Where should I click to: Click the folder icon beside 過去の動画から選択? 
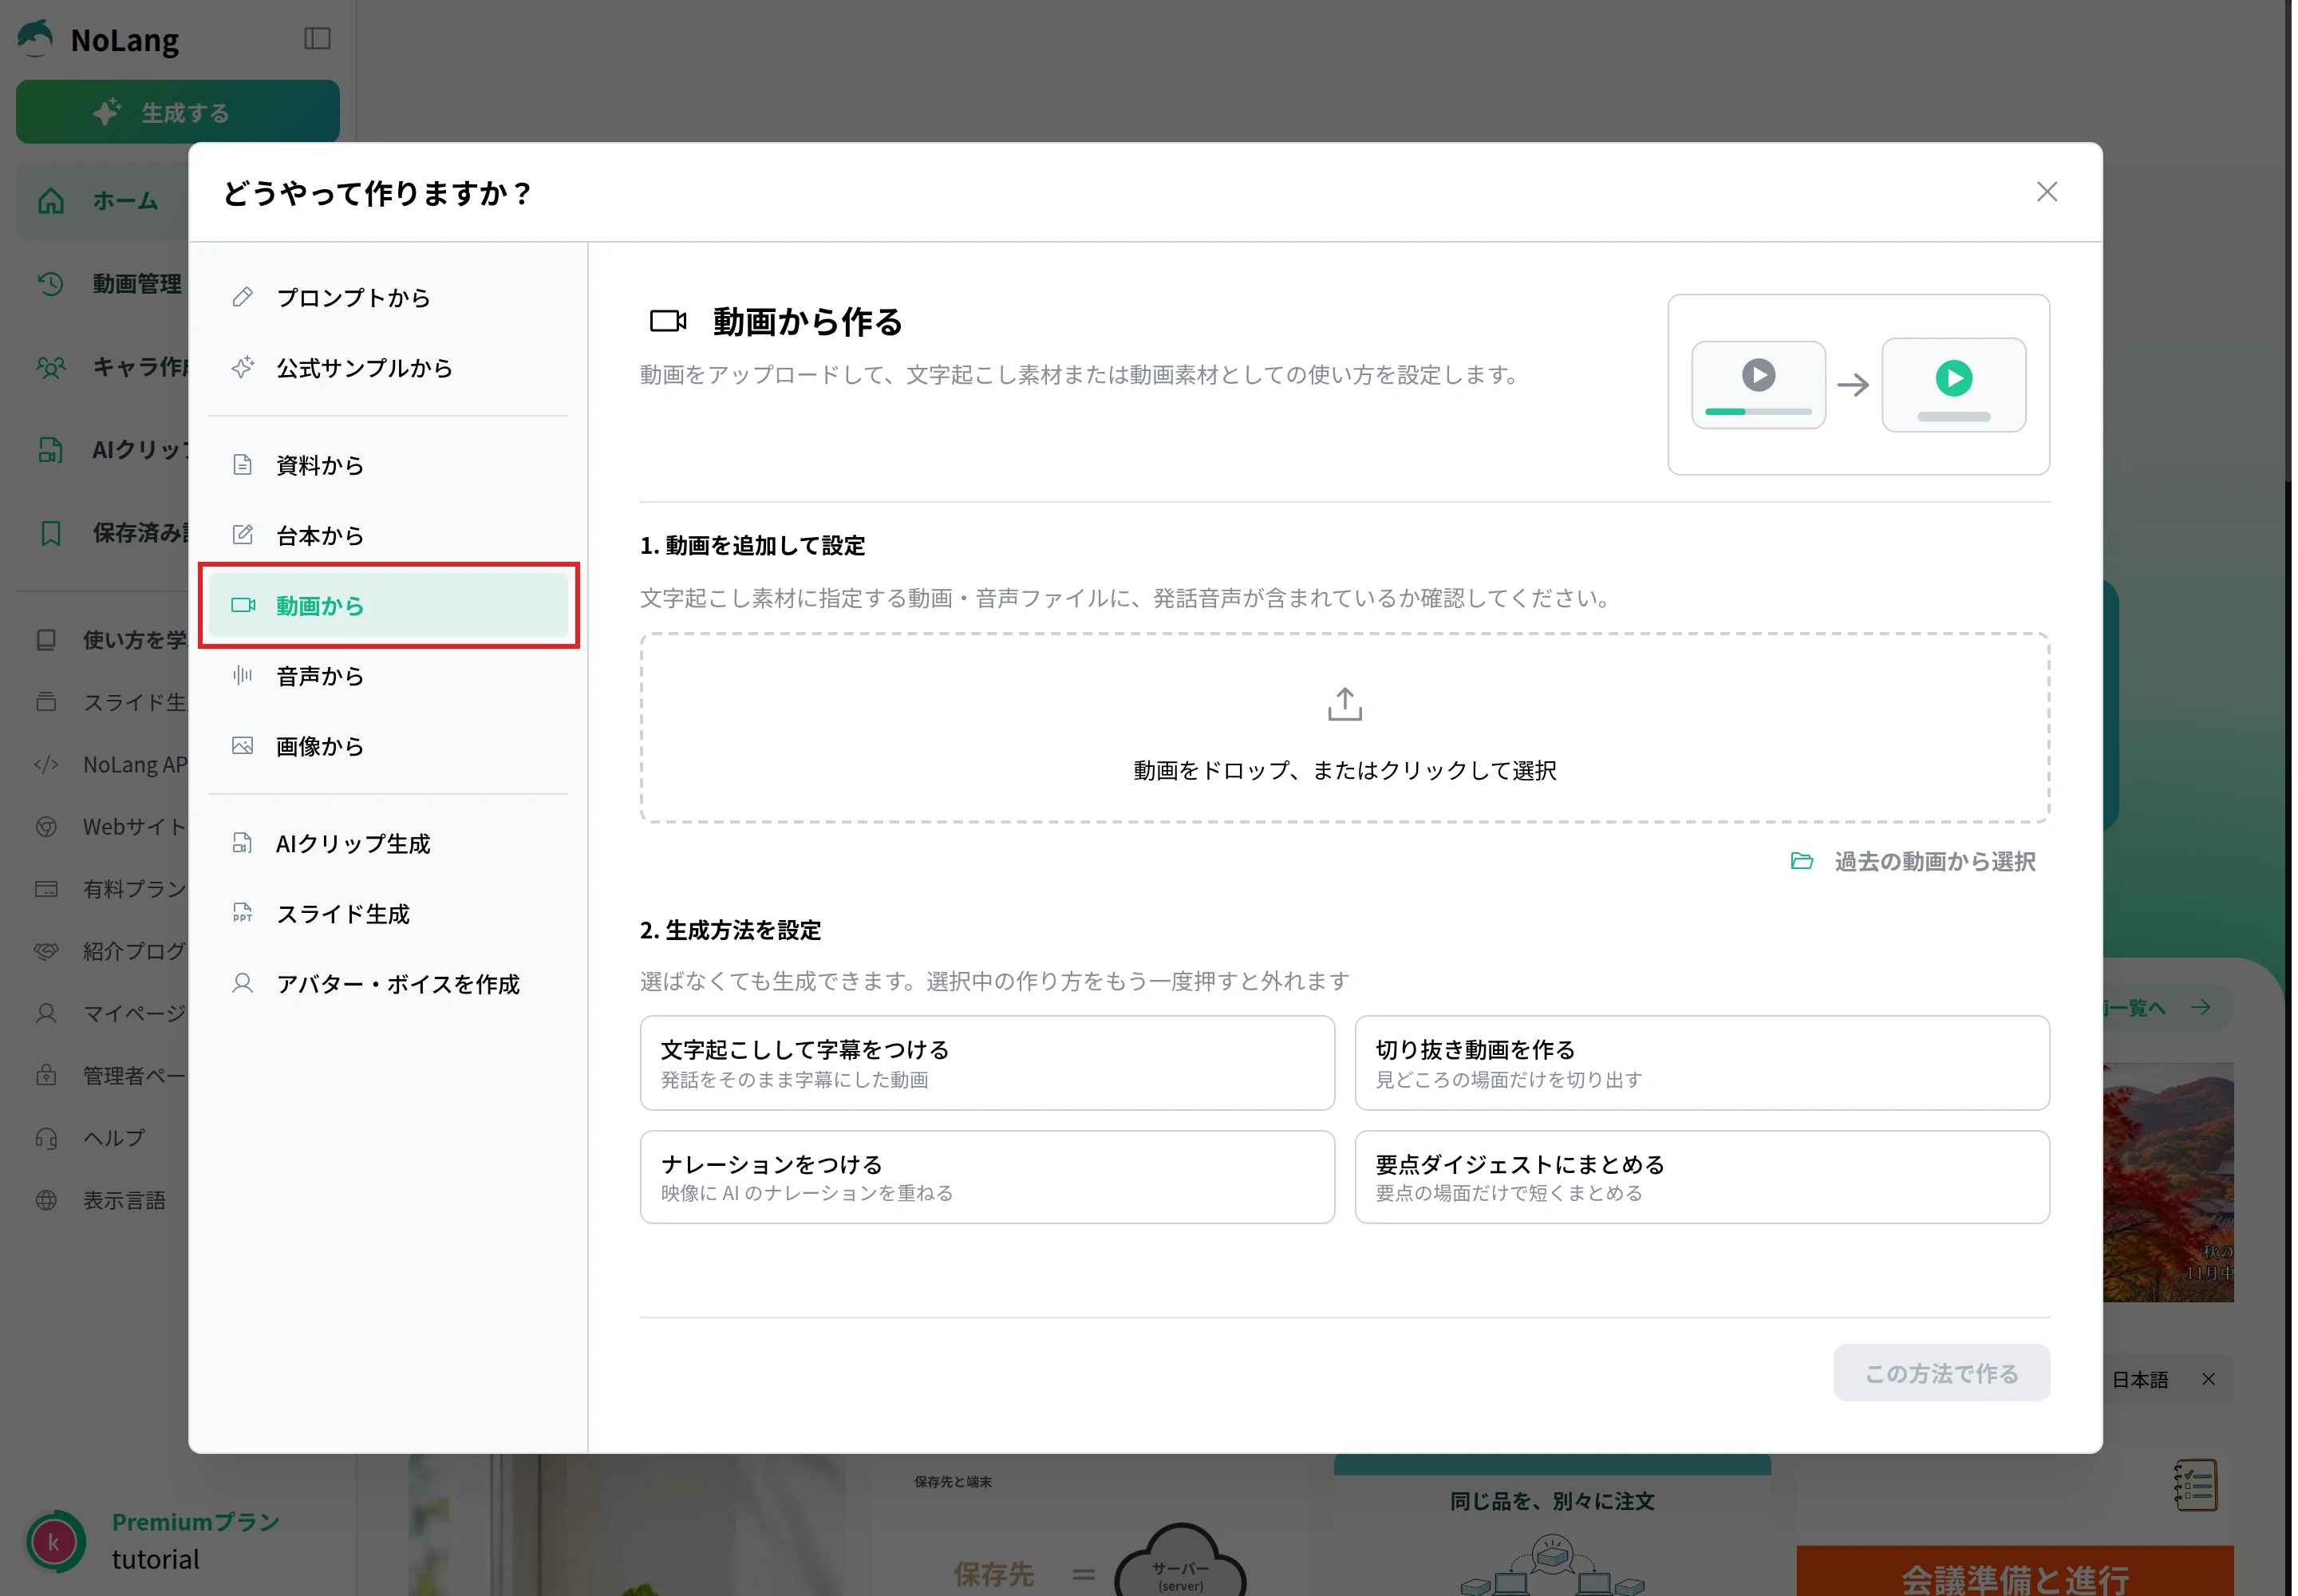1801,861
